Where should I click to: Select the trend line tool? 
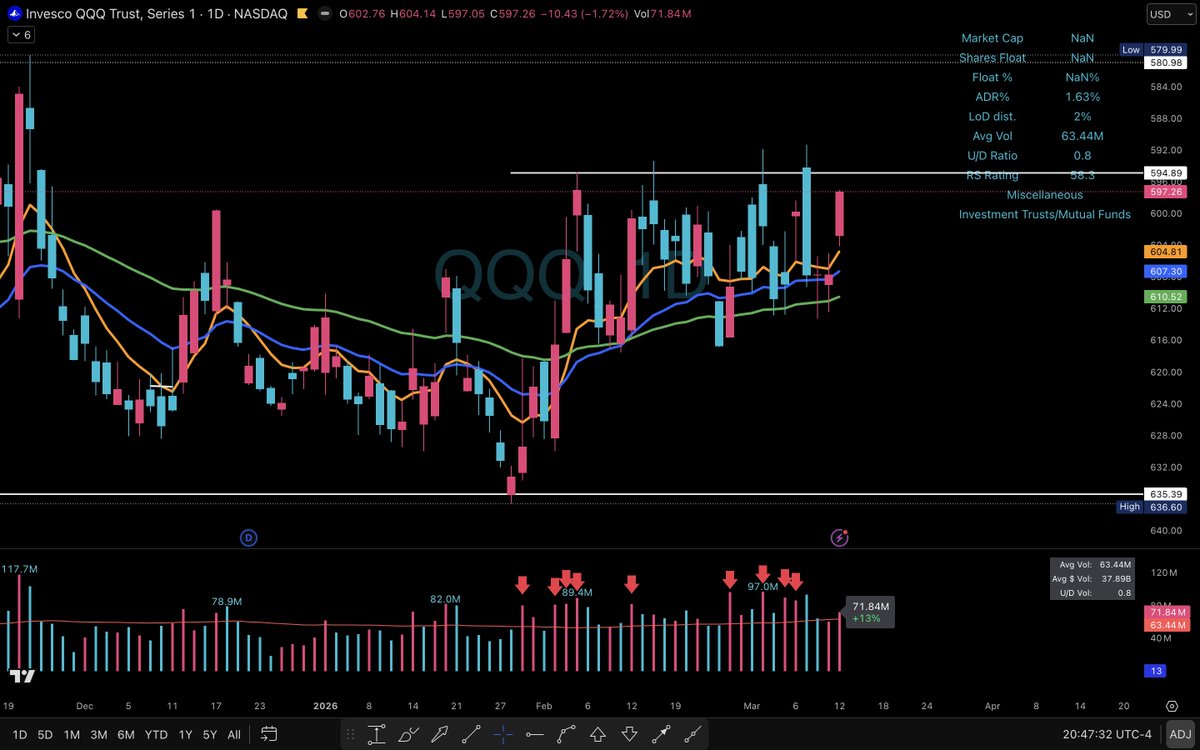(471, 734)
